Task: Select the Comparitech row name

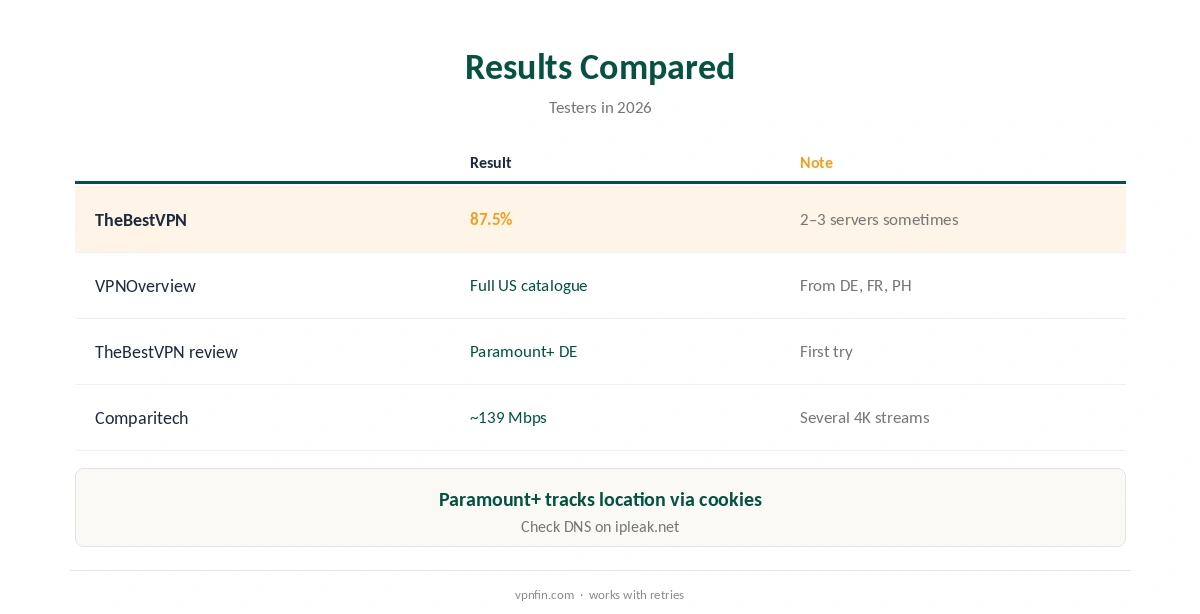Action: [x=141, y=418]
